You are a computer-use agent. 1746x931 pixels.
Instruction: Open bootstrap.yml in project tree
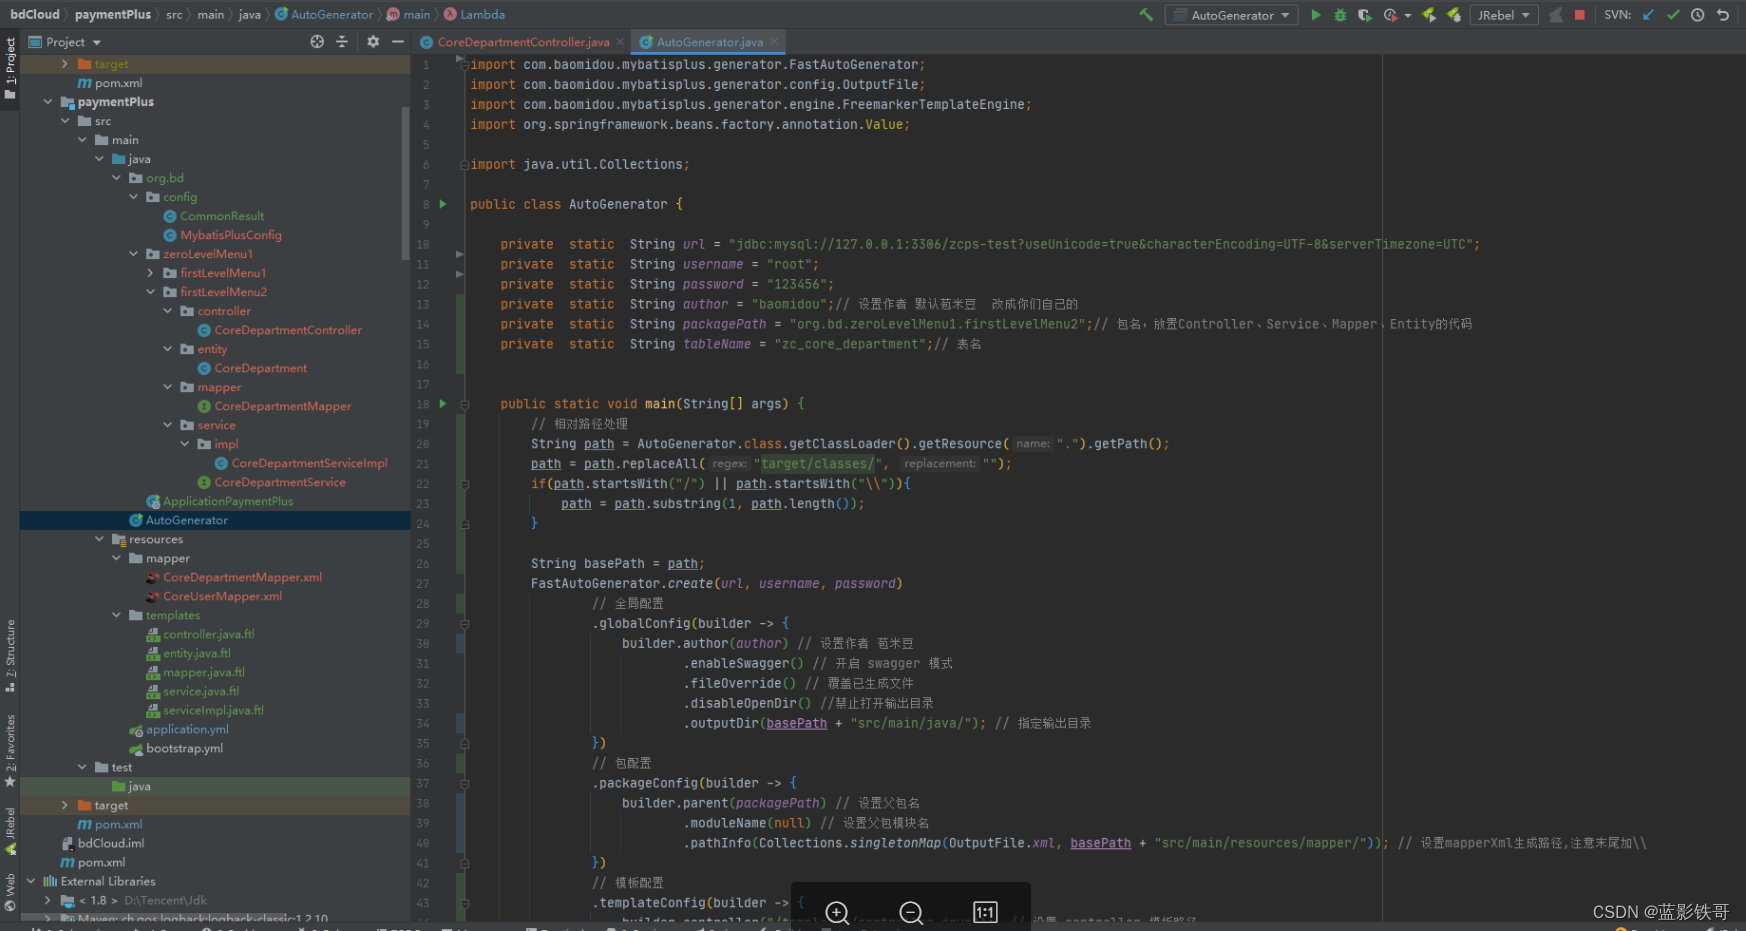point(184,748)
